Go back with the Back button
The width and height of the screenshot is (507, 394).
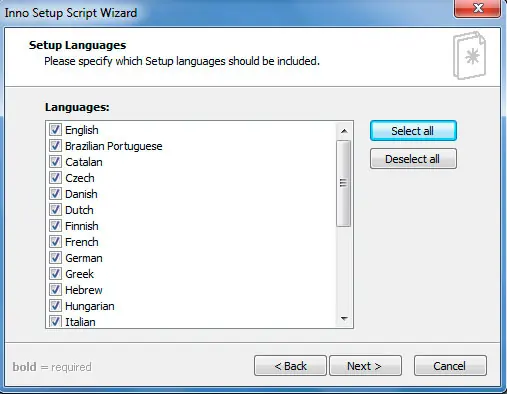coord(290,366)
